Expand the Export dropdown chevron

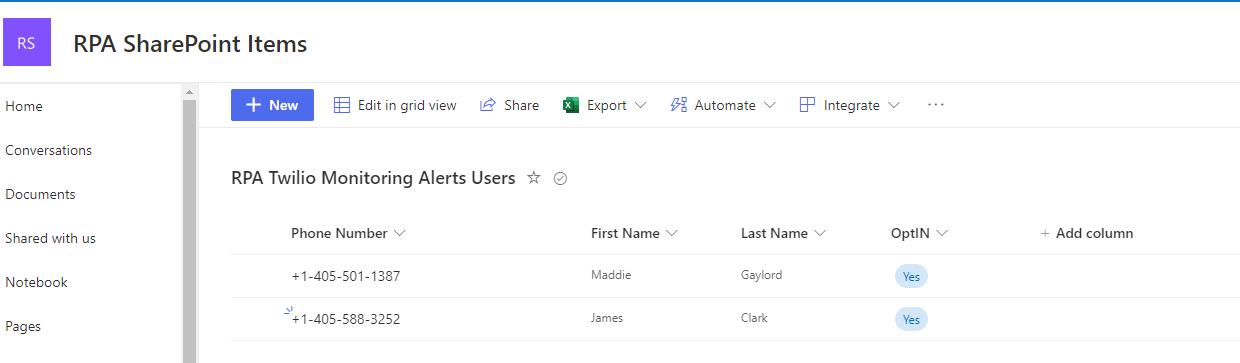click(640, 105)
